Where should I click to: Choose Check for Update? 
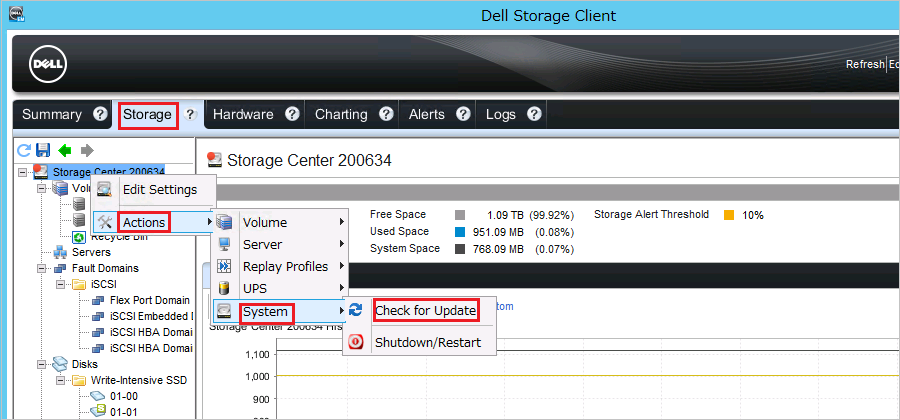click(425, 310)
